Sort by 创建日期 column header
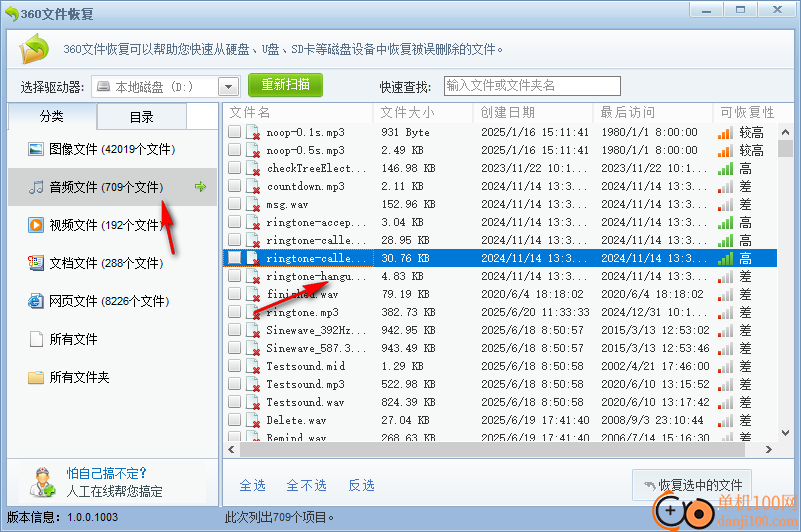 click(533, 112)
